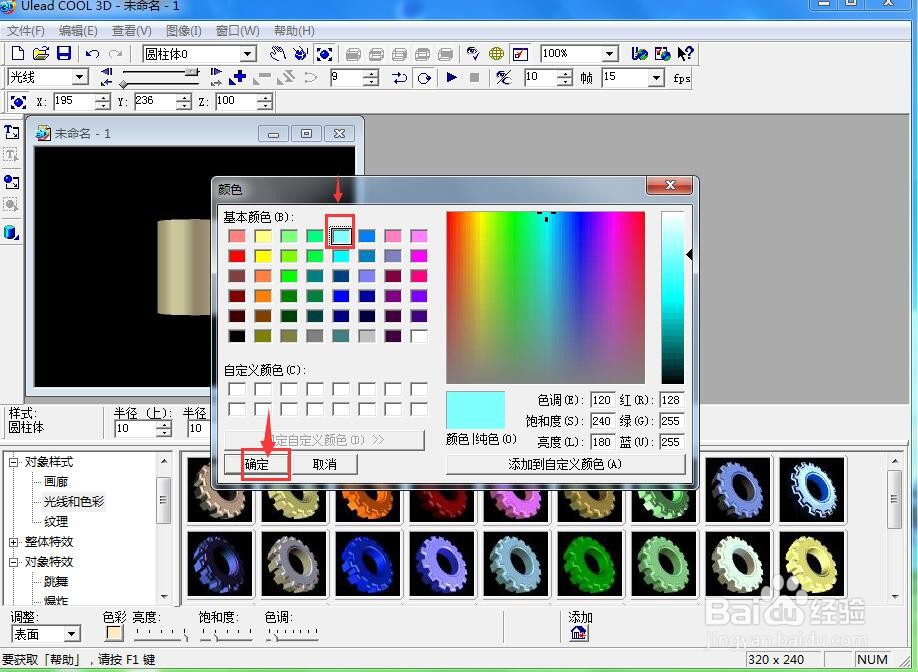
Task: Click the Insert text tool icon
Action: click(11, 132)
